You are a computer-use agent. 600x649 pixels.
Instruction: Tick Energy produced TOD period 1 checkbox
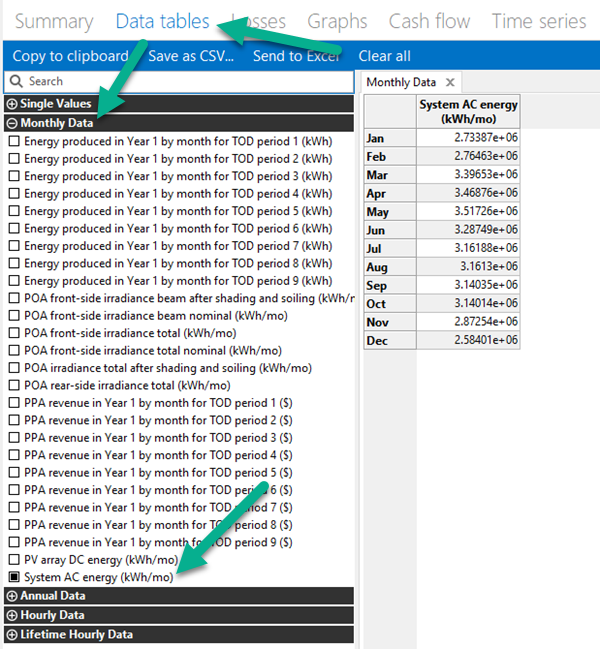point(14,142)
